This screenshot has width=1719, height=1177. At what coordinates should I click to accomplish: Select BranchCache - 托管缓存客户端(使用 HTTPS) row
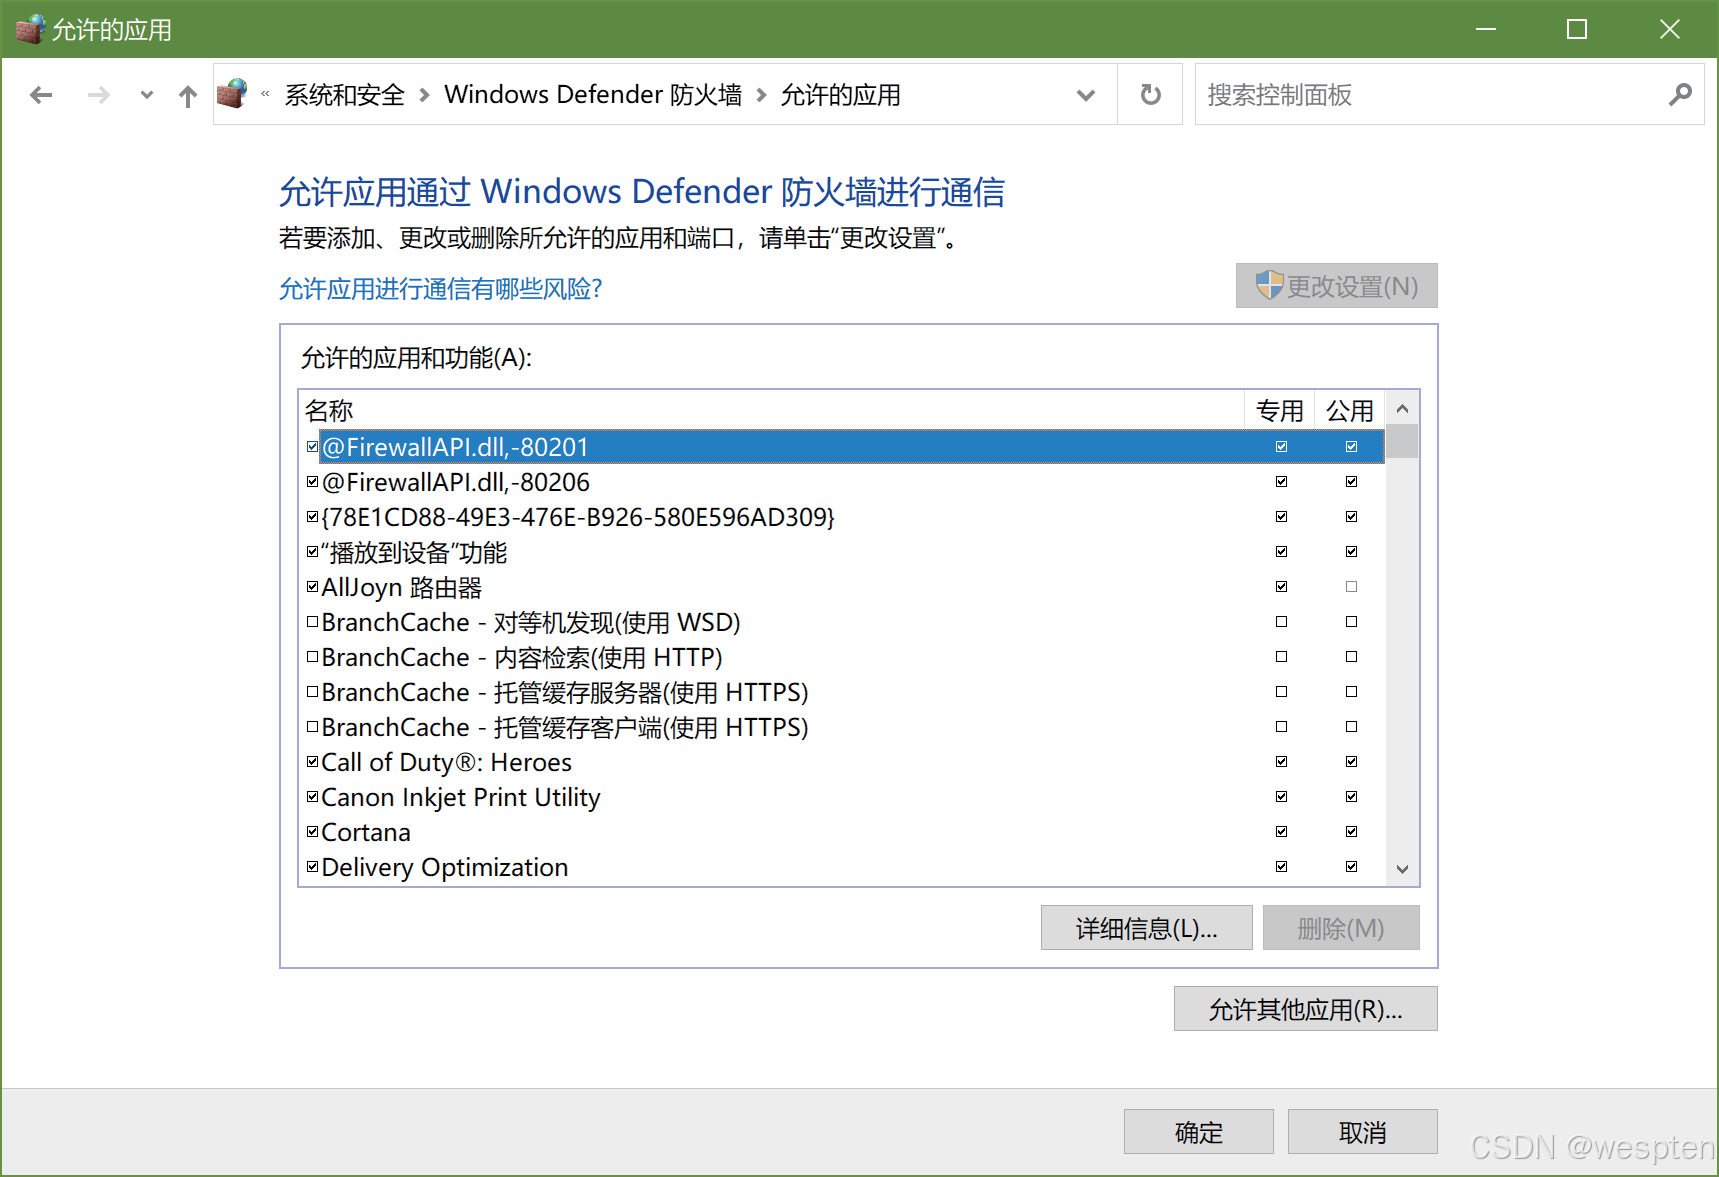coord(842,727)
